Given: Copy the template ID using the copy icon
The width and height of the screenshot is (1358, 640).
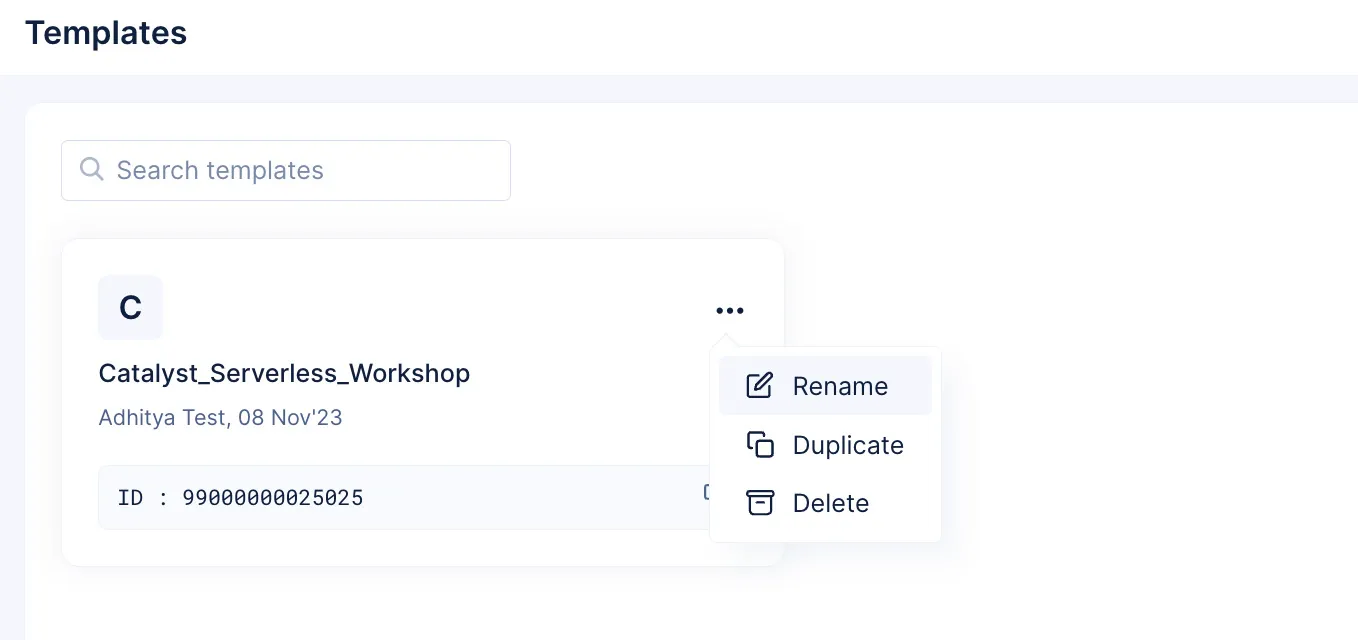Looking at the screenshot, I should point(706,493).
